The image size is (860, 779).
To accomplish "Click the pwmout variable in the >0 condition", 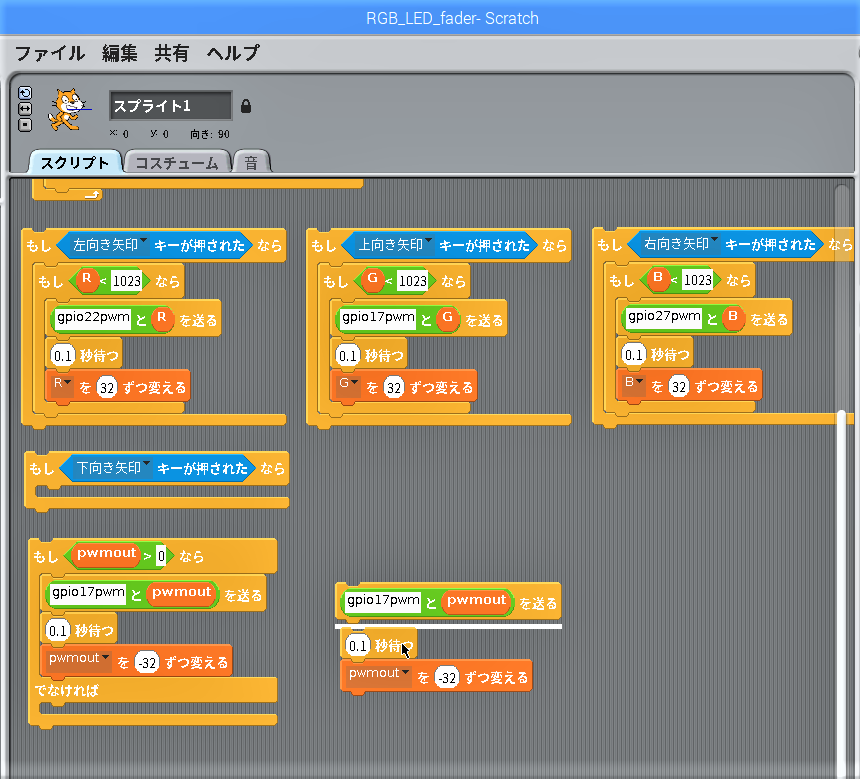I will [106, 554].
